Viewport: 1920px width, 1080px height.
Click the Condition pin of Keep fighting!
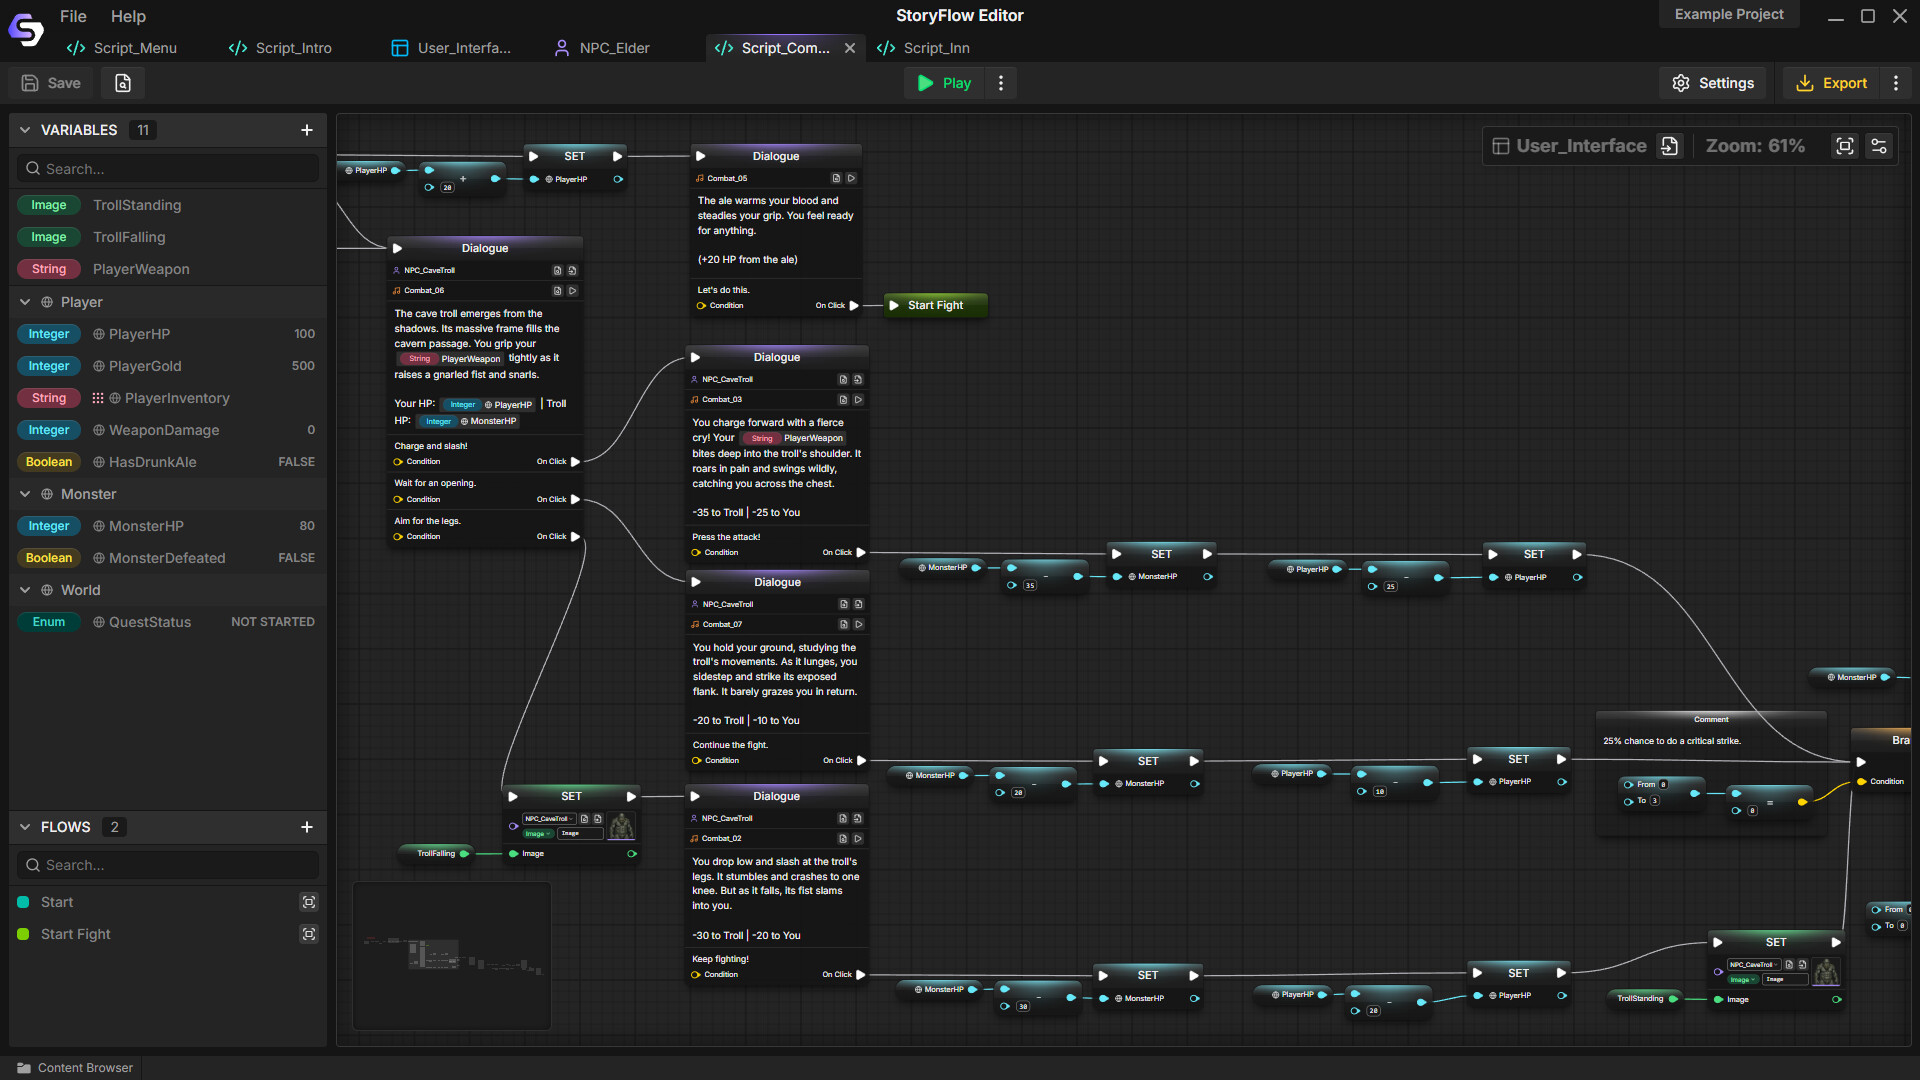696,975
